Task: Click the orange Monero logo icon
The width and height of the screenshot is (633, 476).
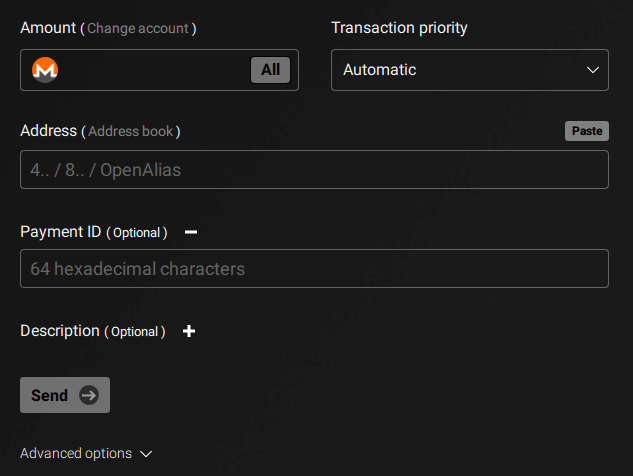Action: pyautogui.click(x=45, y=70)
